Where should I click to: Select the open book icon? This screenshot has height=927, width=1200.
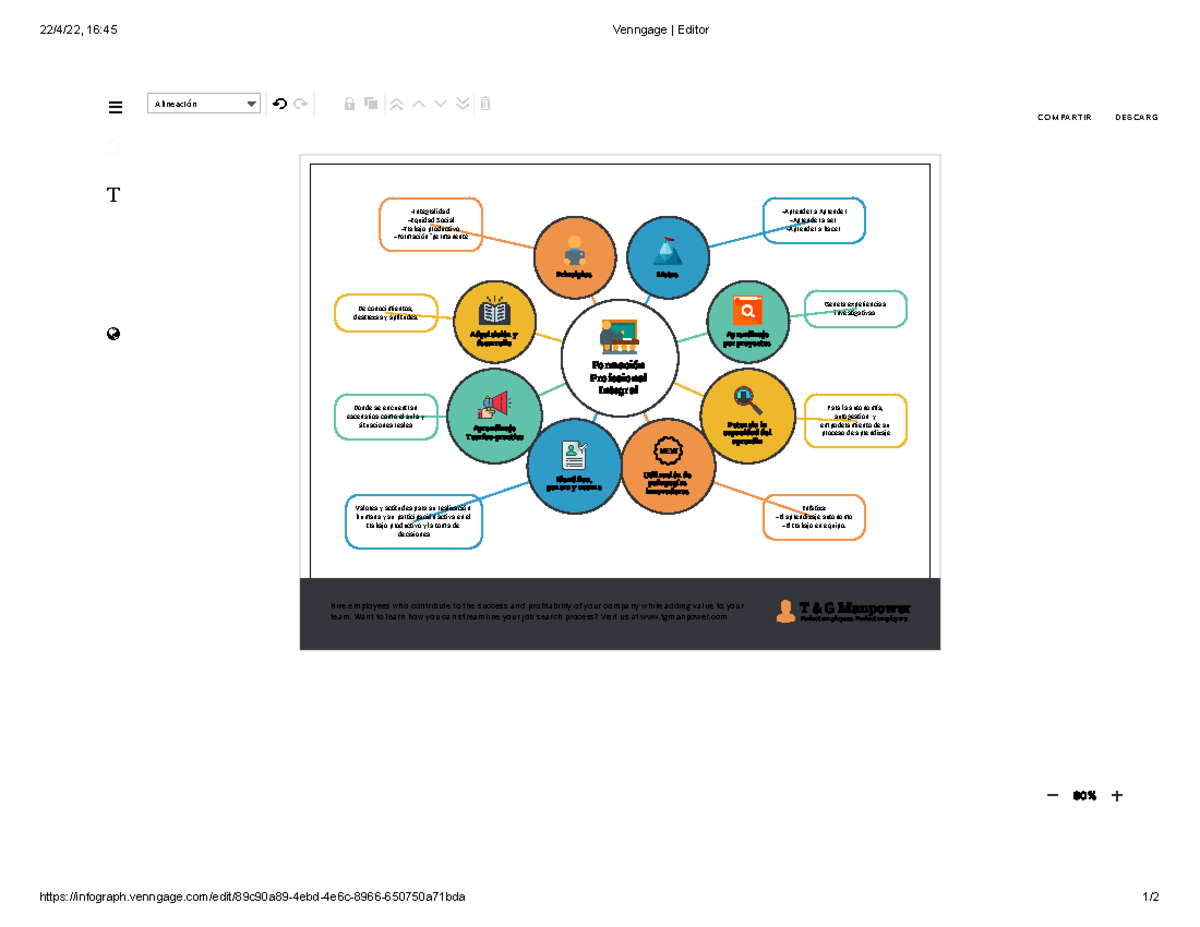(496, 311)
